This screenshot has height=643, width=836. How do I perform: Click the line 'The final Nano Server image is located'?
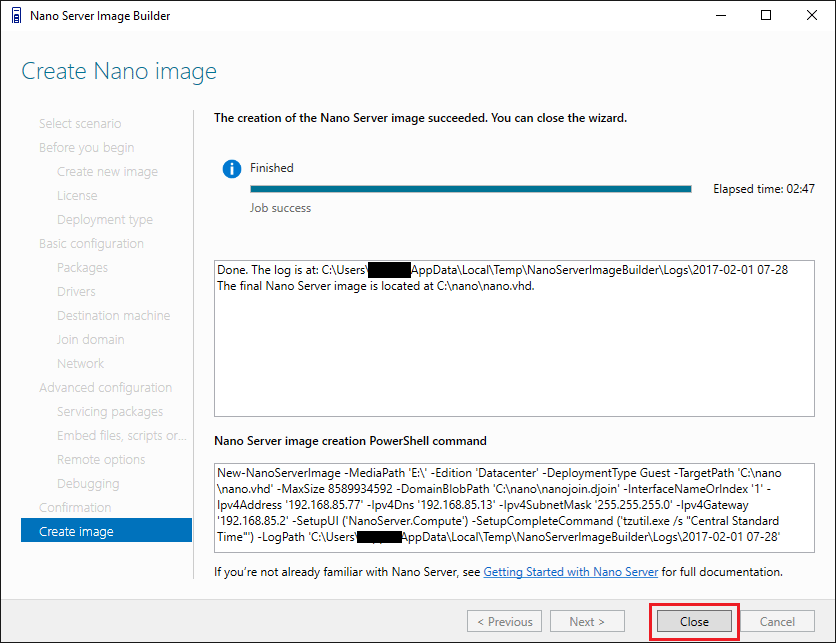375,286
